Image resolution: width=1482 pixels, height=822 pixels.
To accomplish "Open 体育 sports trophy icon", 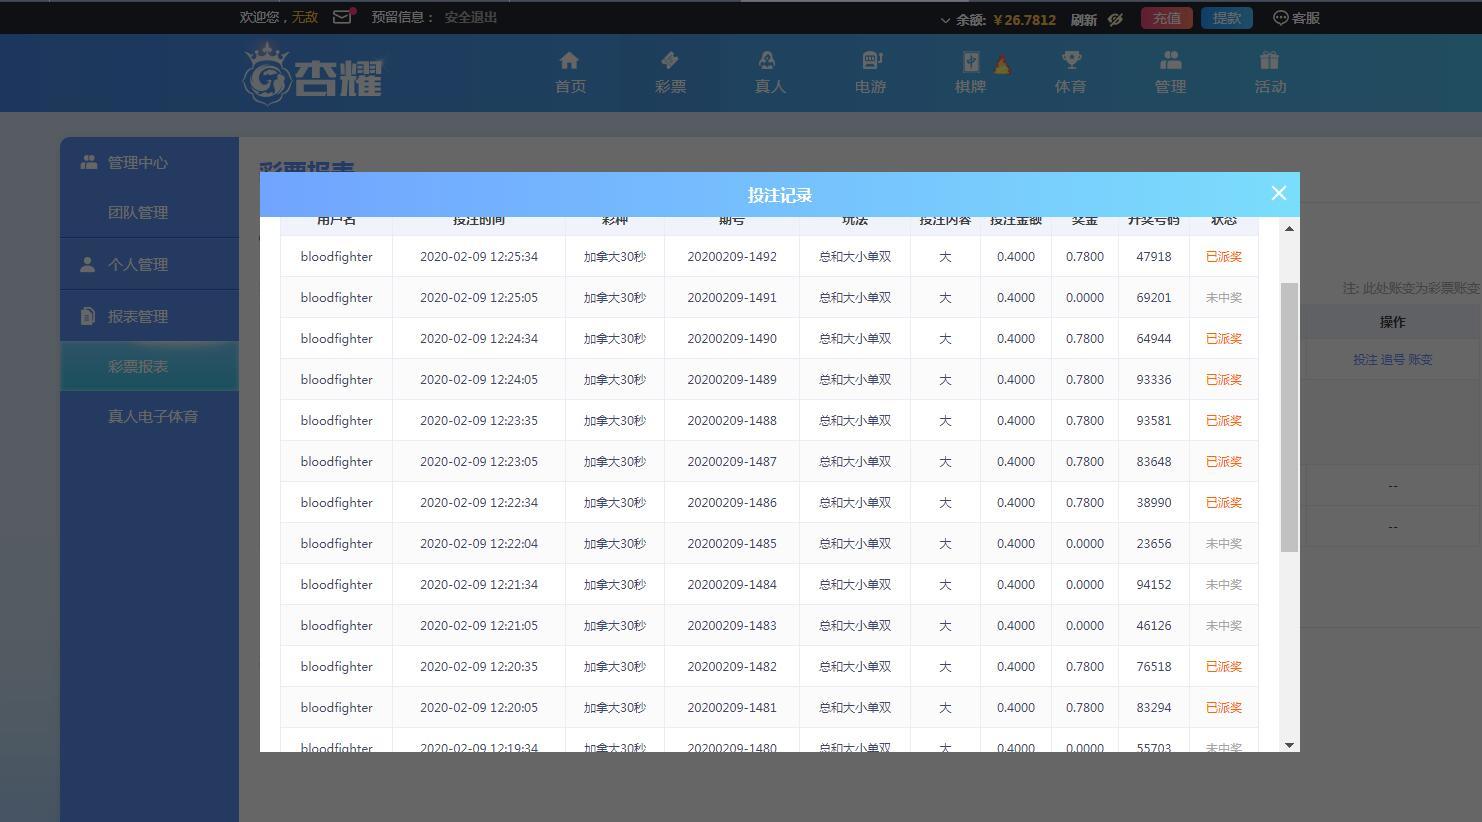I will 1070,61.
